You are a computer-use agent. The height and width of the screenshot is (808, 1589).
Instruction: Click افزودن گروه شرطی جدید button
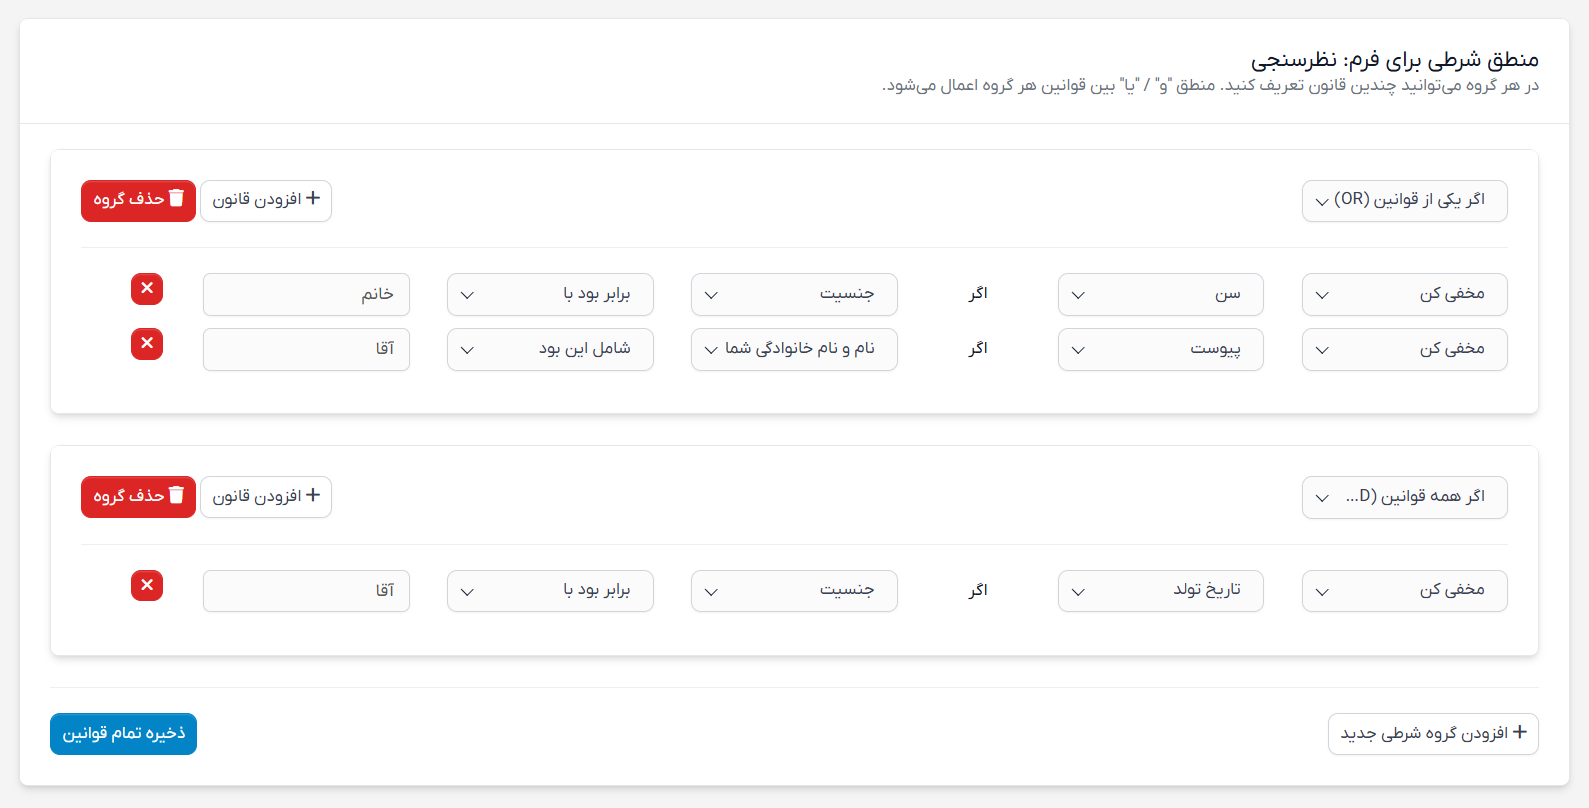[x=1432, y=734]
